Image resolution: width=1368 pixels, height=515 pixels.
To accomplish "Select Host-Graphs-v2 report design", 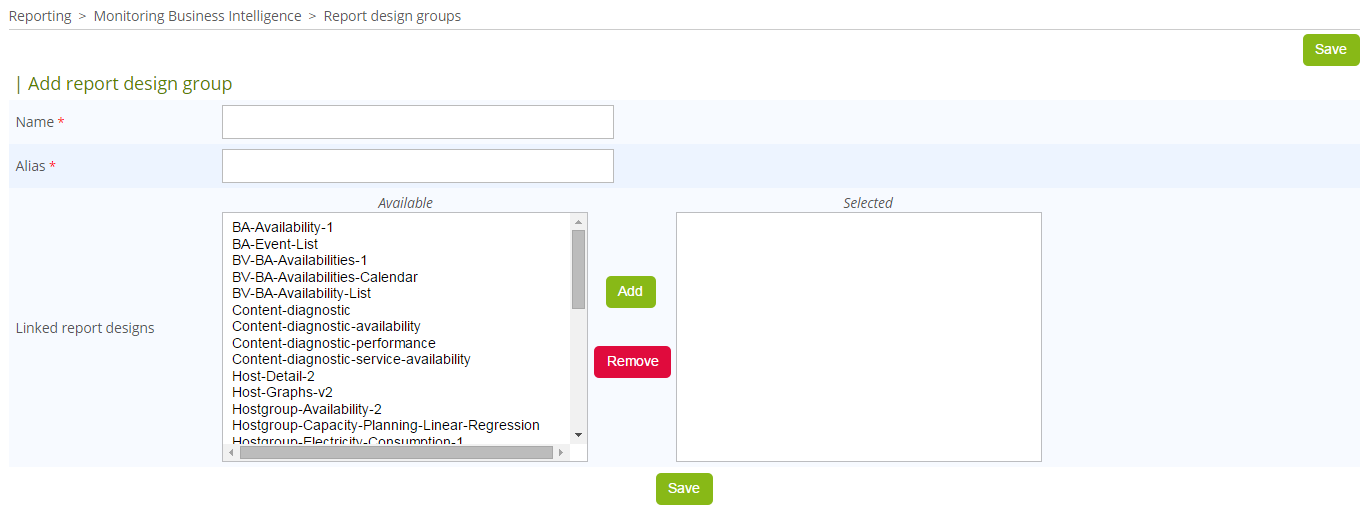I will [x=282, y=392].
